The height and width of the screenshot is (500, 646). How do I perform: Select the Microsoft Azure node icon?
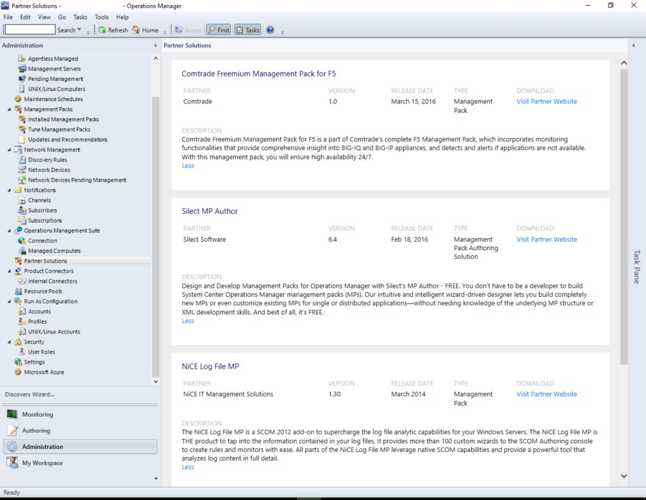click(x=16, y=372)
